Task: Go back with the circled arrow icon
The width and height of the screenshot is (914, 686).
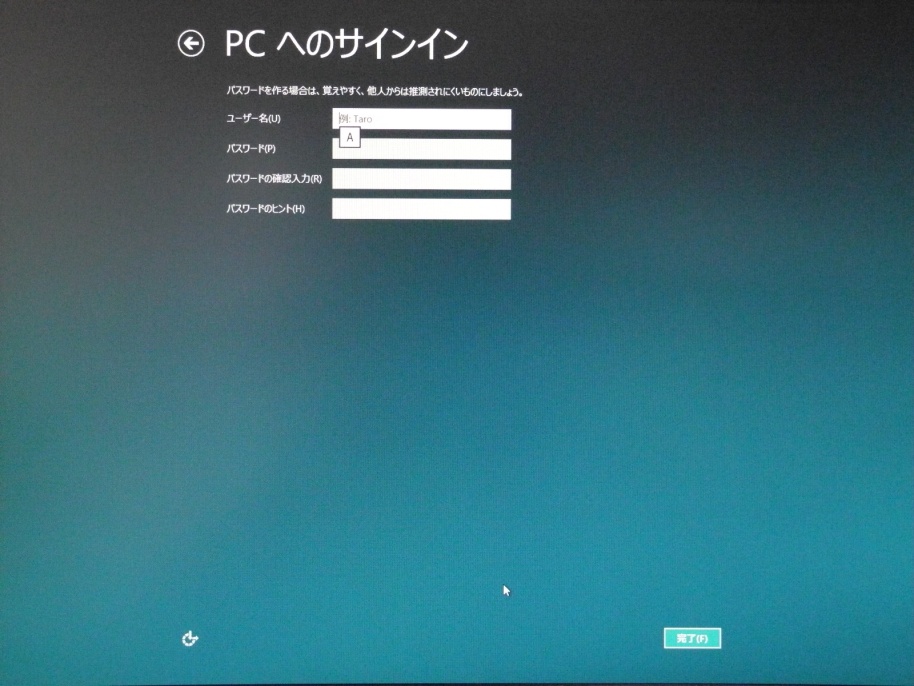Action: [x=191, y=44]
